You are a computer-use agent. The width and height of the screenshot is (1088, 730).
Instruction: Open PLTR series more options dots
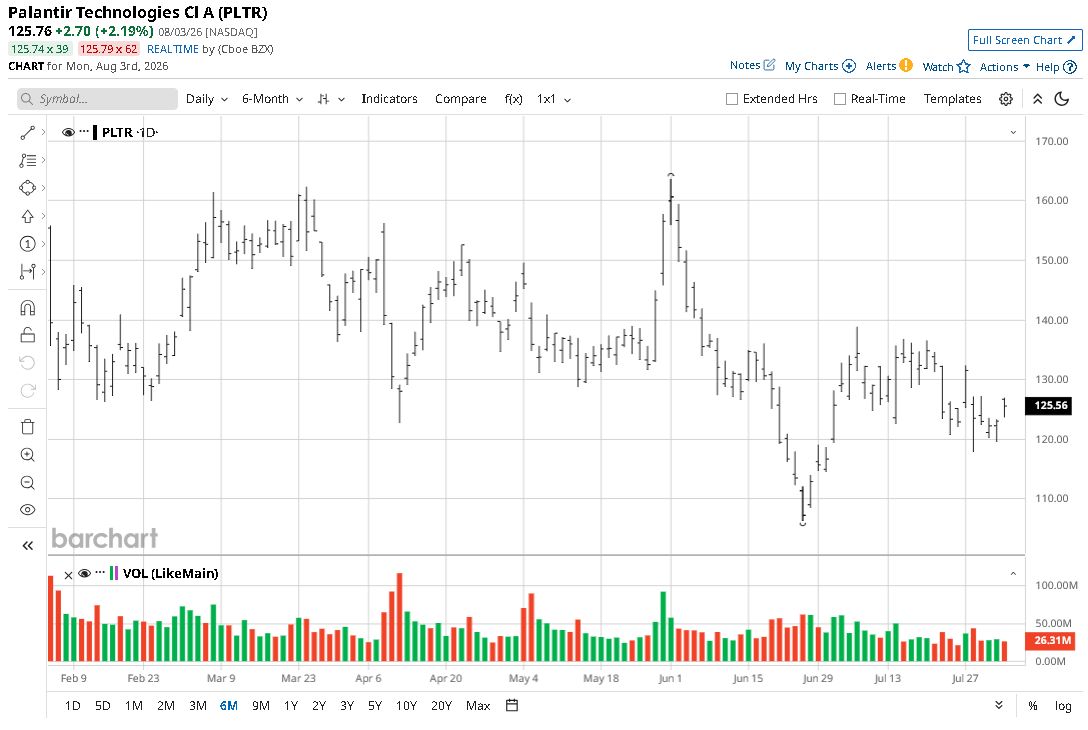84,131
